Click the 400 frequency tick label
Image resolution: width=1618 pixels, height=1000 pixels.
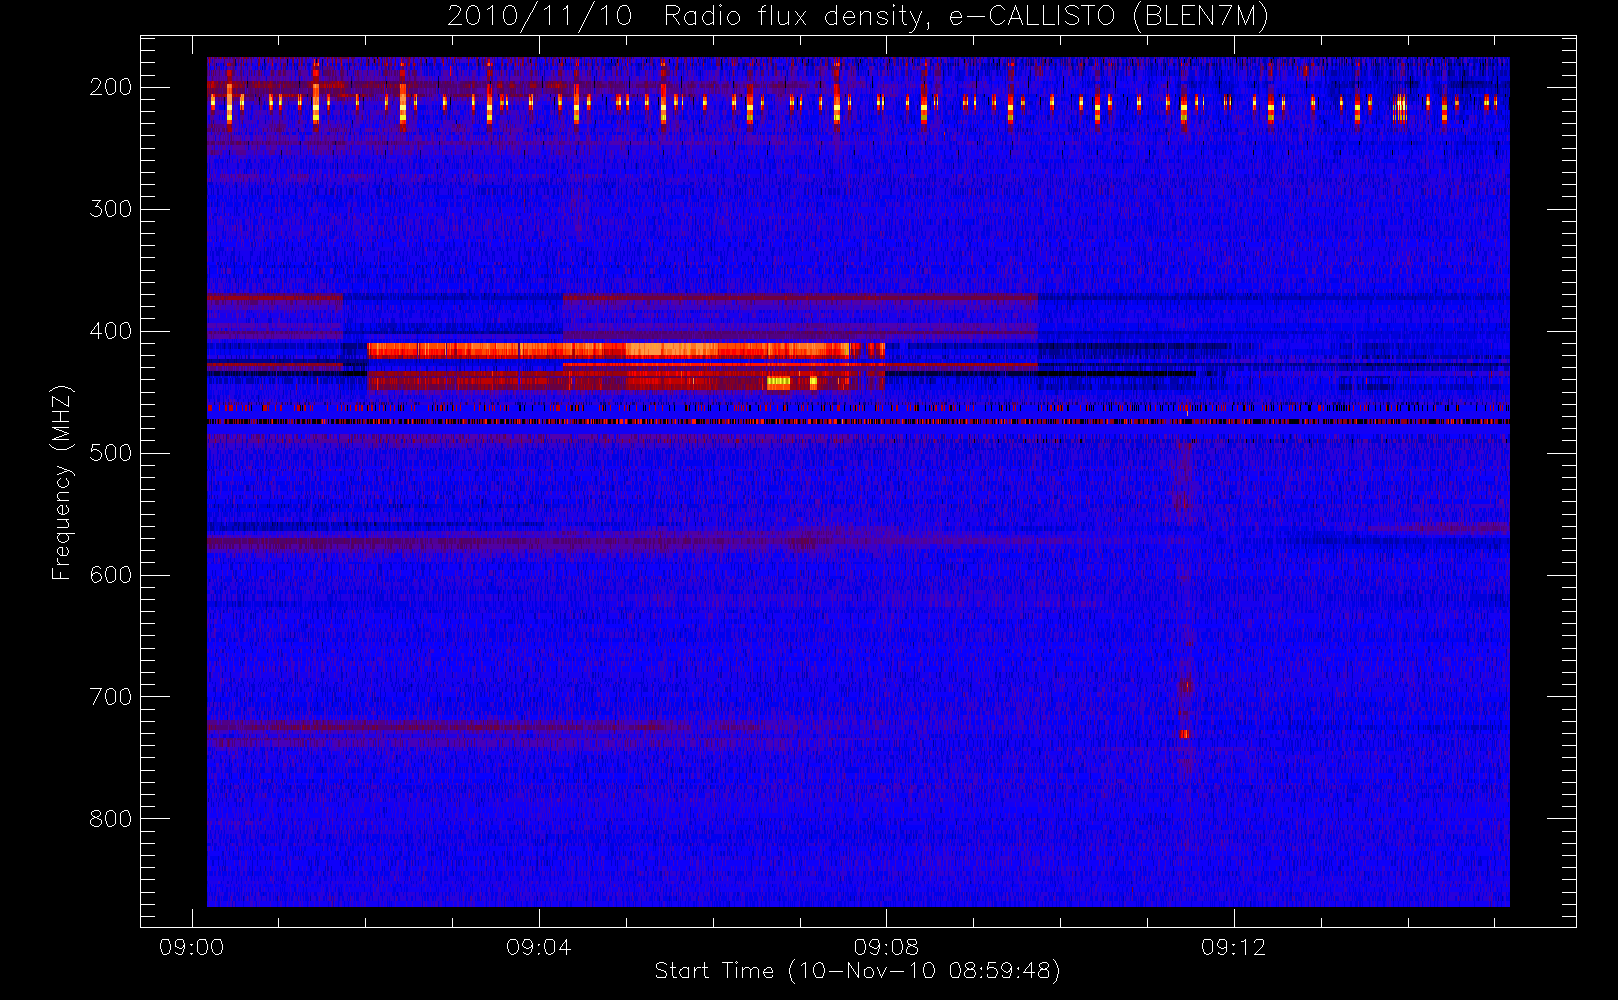click(111, 331)
